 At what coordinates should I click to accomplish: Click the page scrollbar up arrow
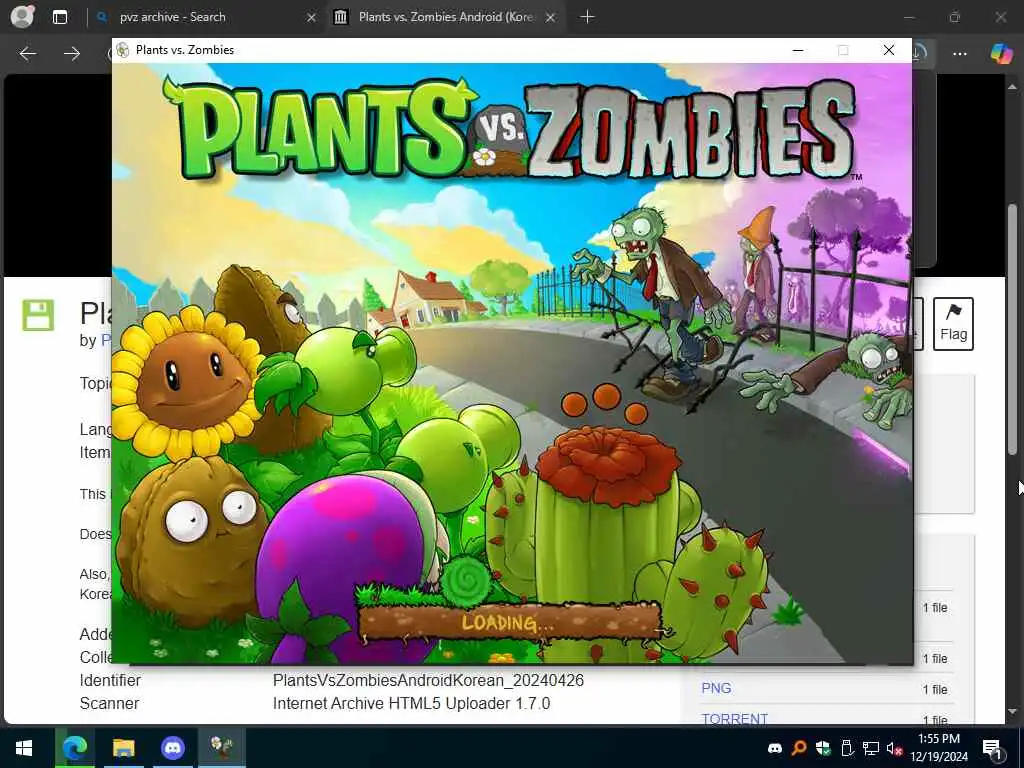(1012, 86)
